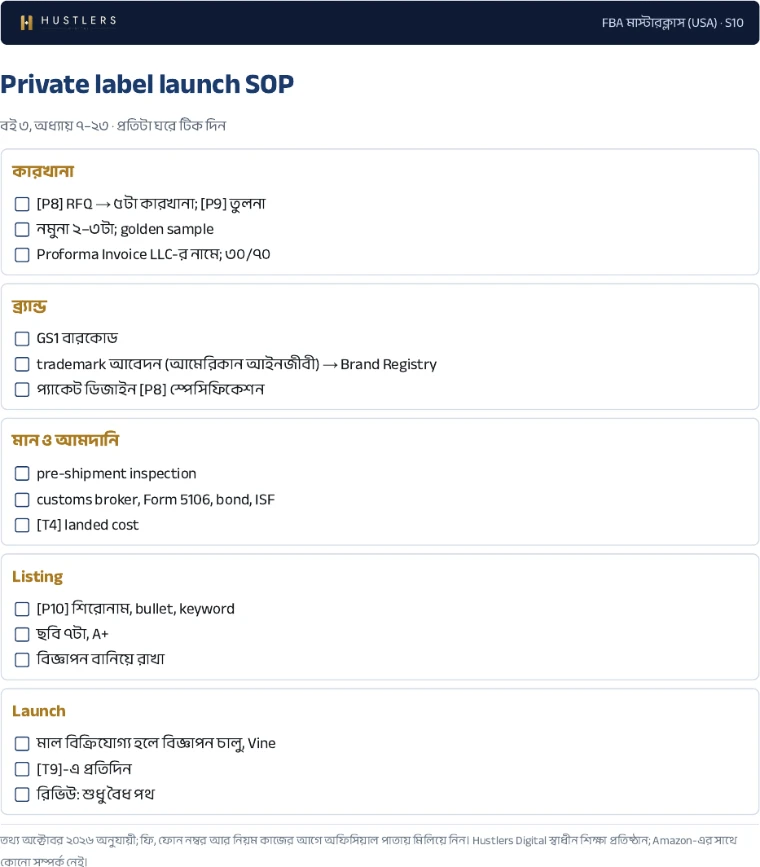Screen dimensions: 760x867
Task: Click the Hustlers logo icon
Action: tap(27, 22)
